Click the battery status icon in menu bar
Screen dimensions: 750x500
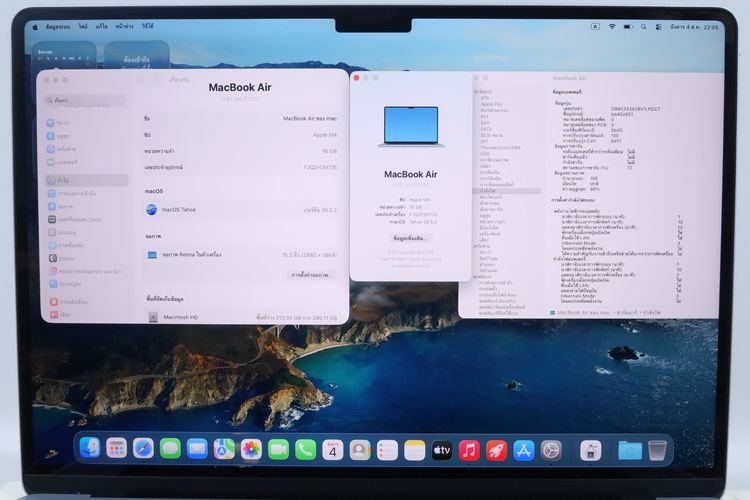(628, 27)
